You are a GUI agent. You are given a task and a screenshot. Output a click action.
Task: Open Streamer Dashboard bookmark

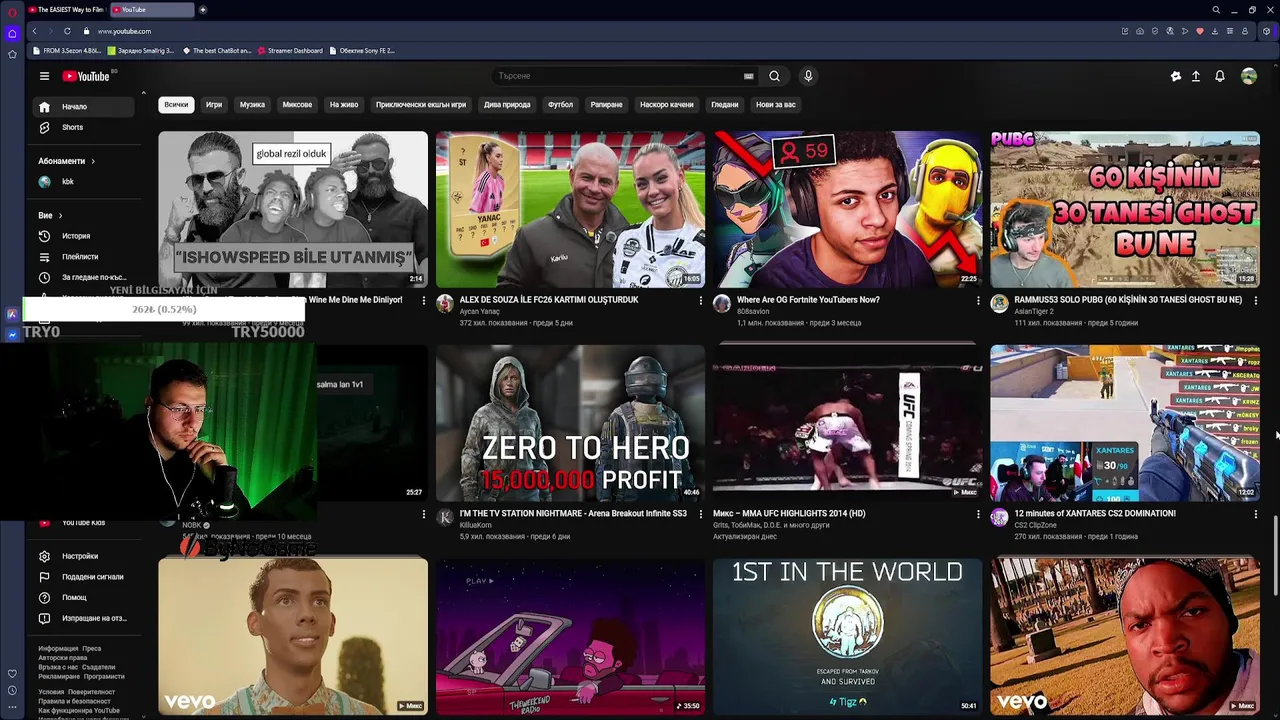click(290, 50)
